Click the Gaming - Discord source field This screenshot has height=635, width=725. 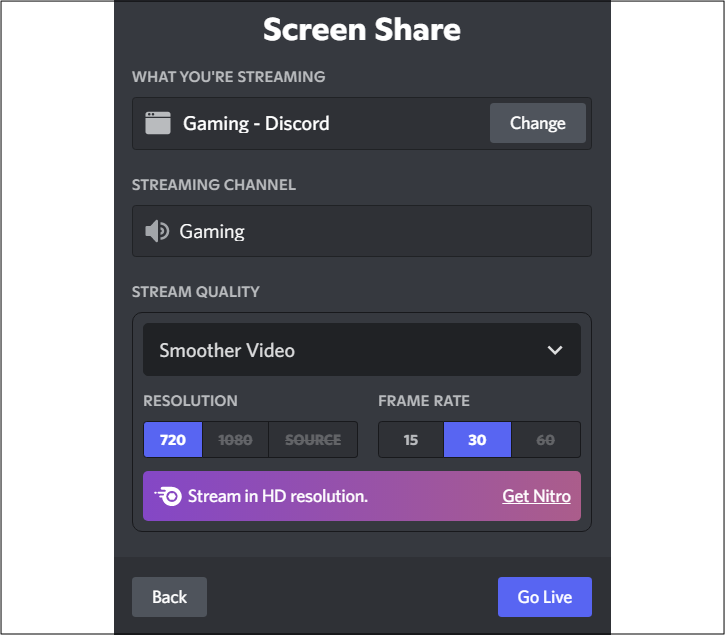pyautogui.click(x=362, y=123)
